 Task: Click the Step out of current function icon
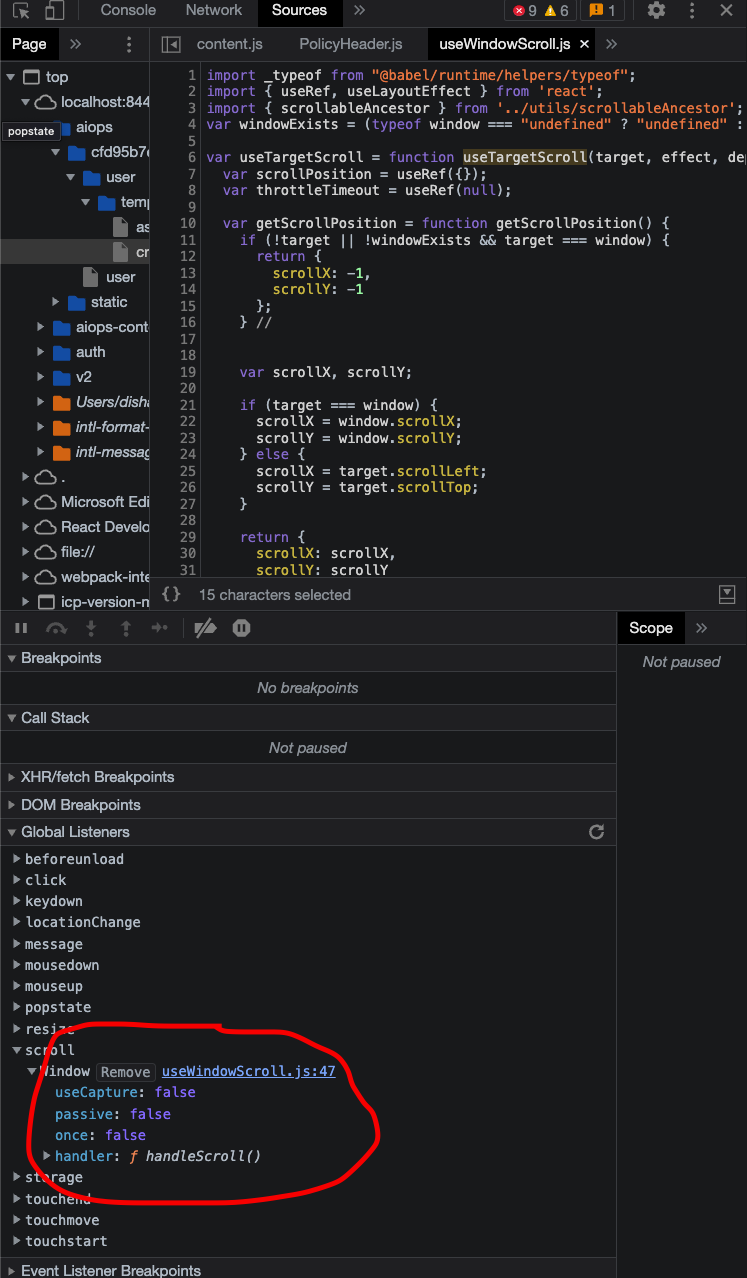pos(124,628)
